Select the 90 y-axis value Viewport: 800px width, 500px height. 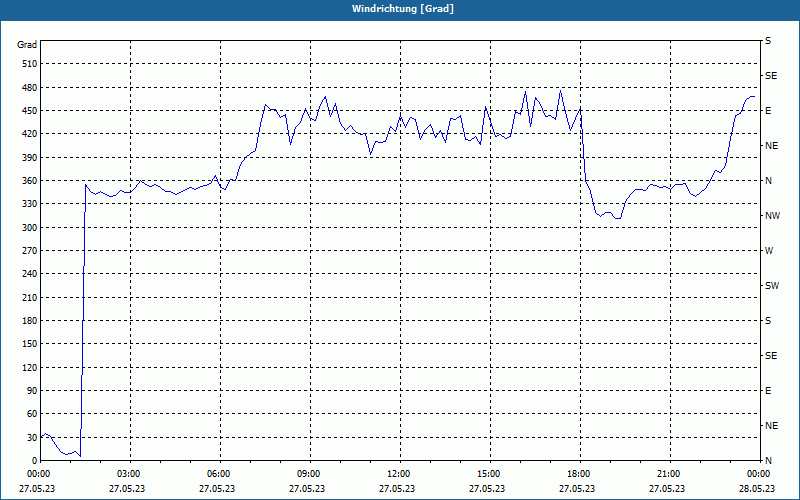tap(32, 391)
